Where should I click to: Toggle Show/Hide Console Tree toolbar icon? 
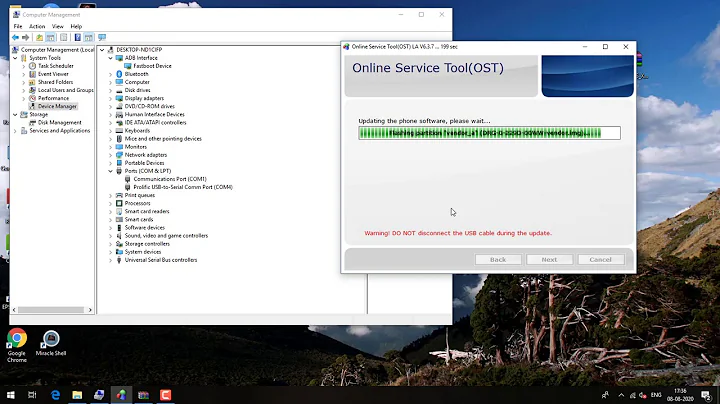[x=51, y=37]
